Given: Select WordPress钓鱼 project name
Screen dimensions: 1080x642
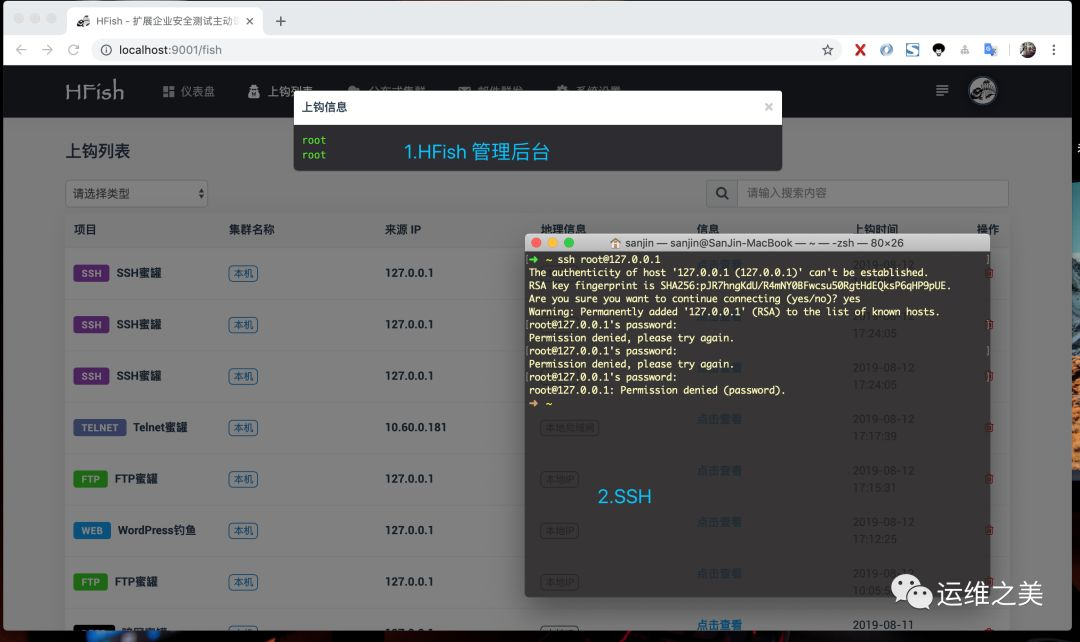Looking at the screenshot, I should tap(156, 530).
